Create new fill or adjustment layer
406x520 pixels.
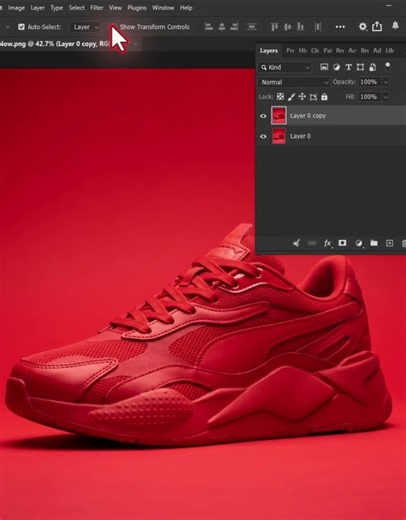(359, 243)
